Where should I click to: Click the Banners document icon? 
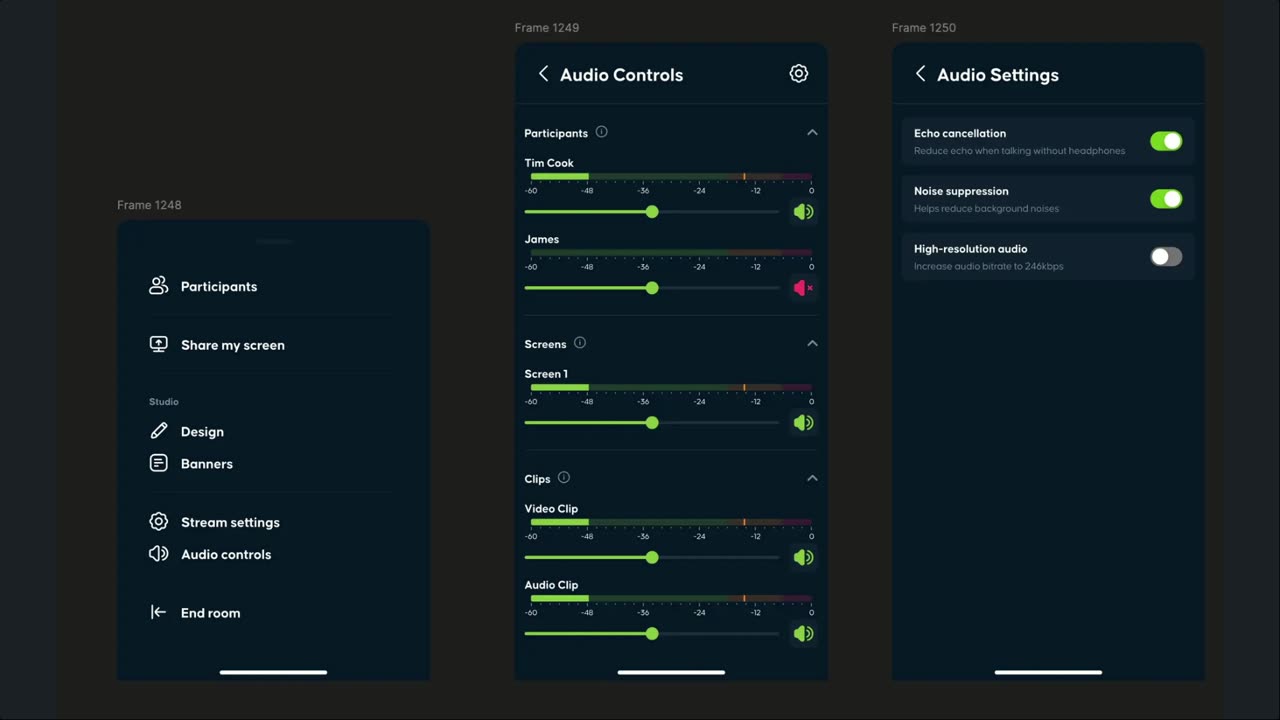click(x=158, y=463)
